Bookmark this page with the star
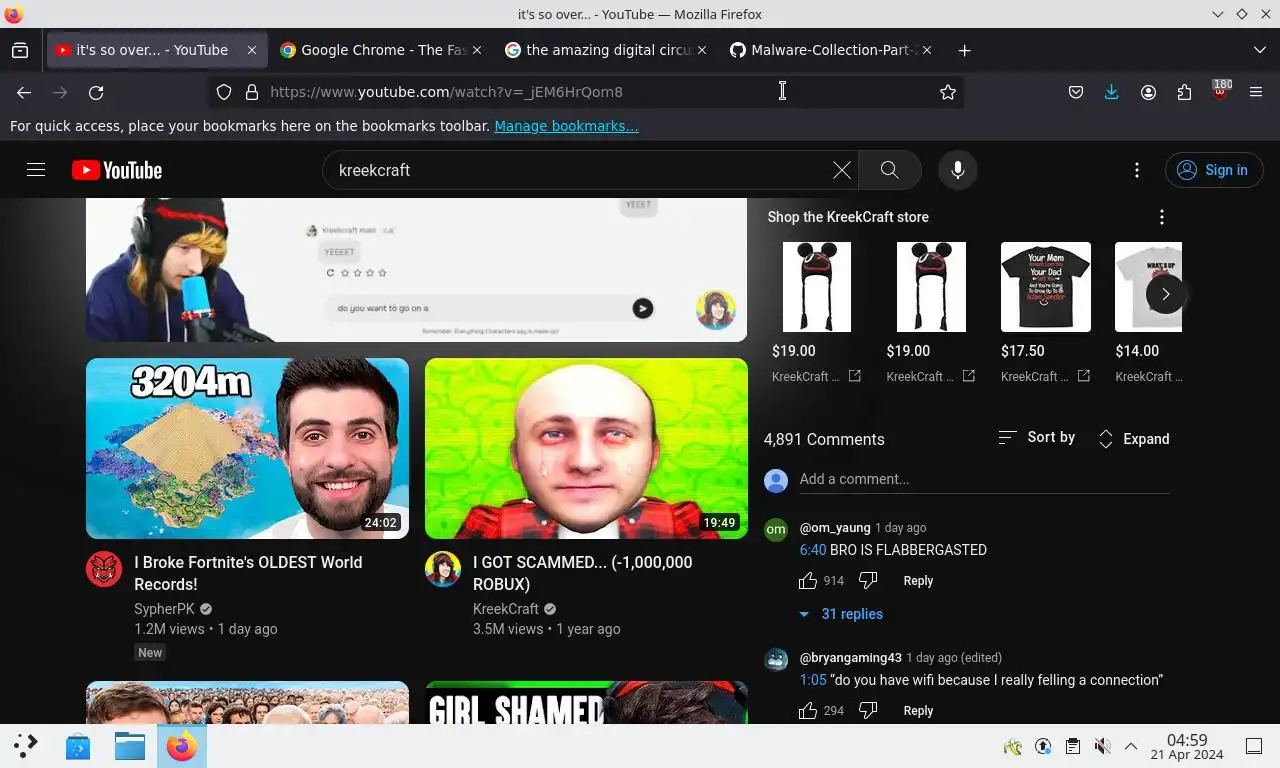This screenshot has height=768, width=1280. [x=948, y=92]
